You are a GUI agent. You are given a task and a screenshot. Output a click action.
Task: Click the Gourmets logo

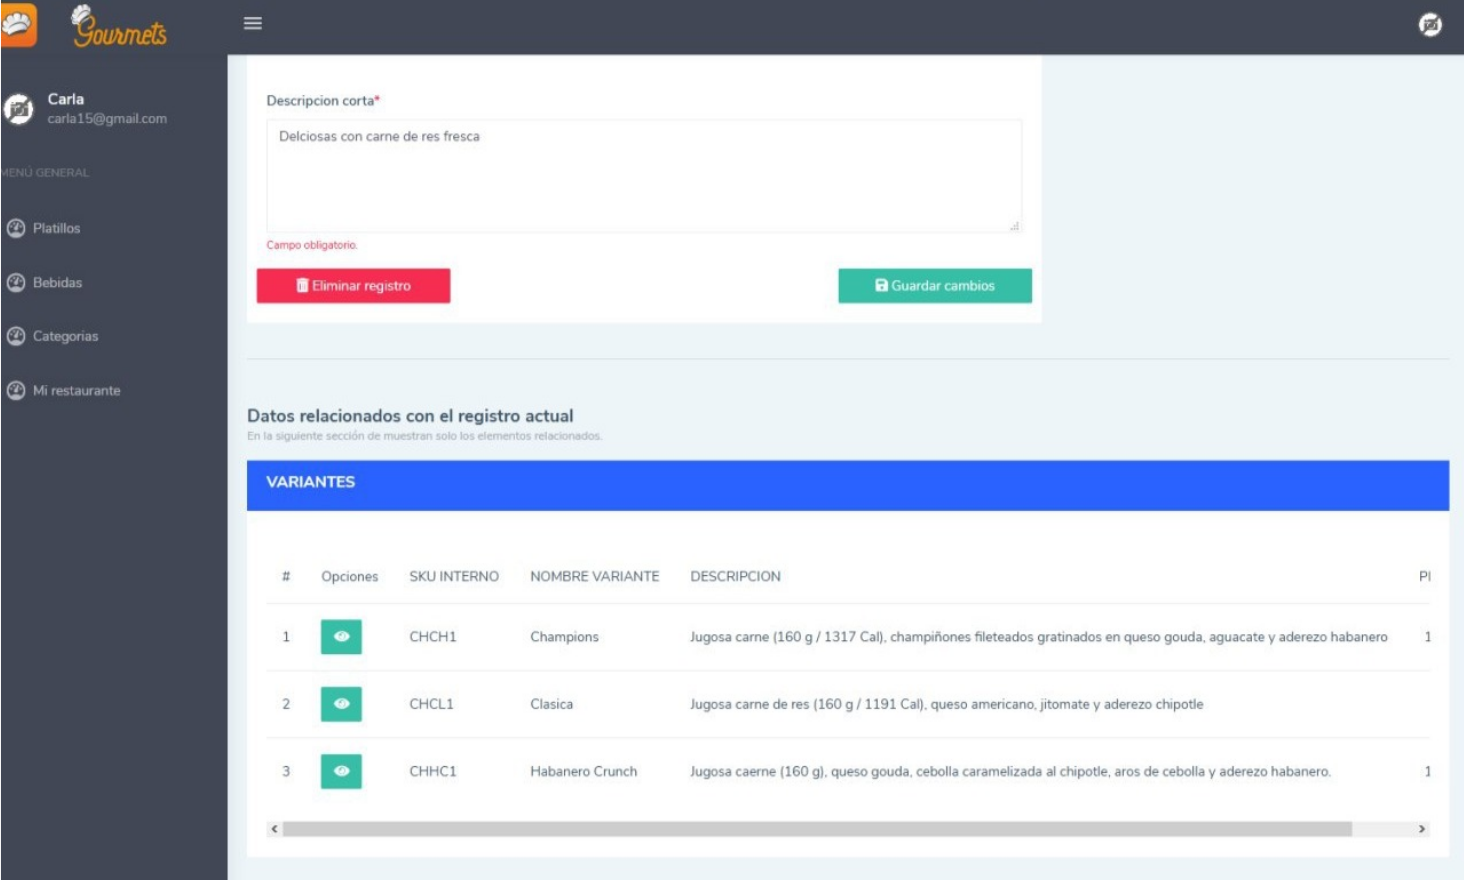tap(120, 27)
